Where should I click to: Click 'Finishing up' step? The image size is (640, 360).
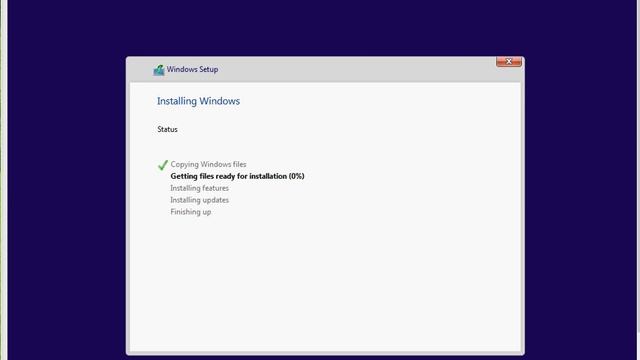click(191, 212)
